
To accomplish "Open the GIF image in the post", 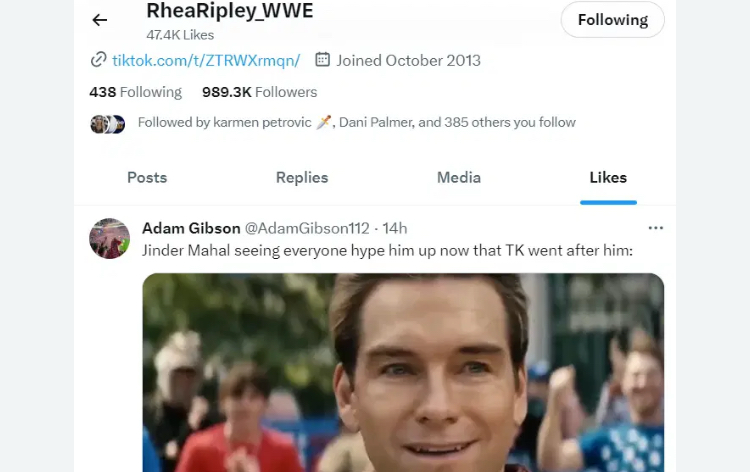I will [x=403, y=373].
